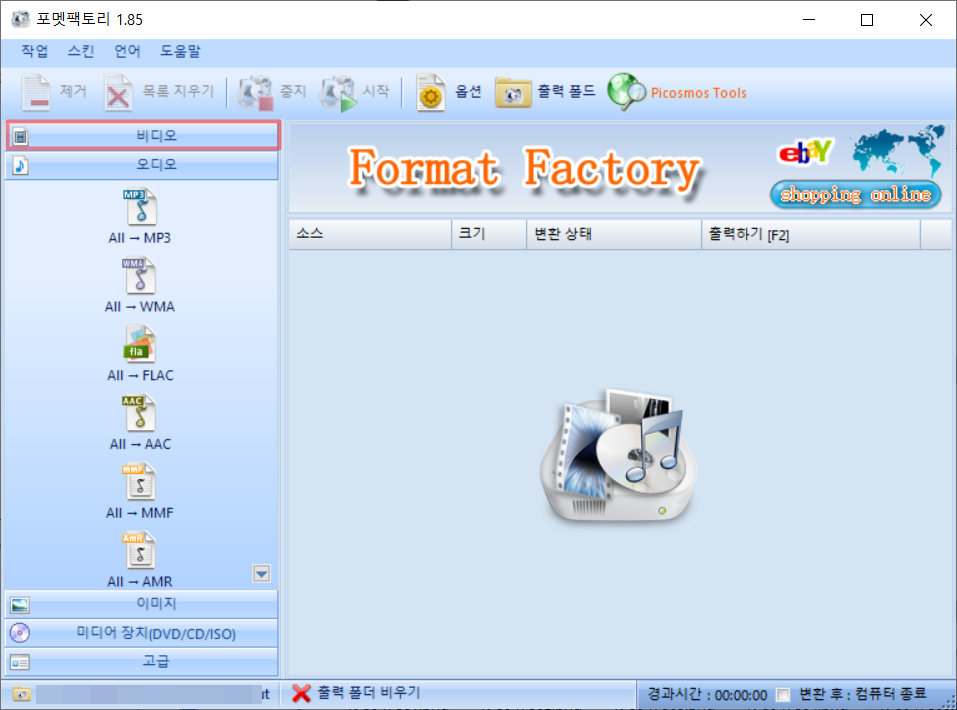Click the large Format Factory drive logo
The width and height of the screenshot is (957, 710).
[x=619, y=455]
